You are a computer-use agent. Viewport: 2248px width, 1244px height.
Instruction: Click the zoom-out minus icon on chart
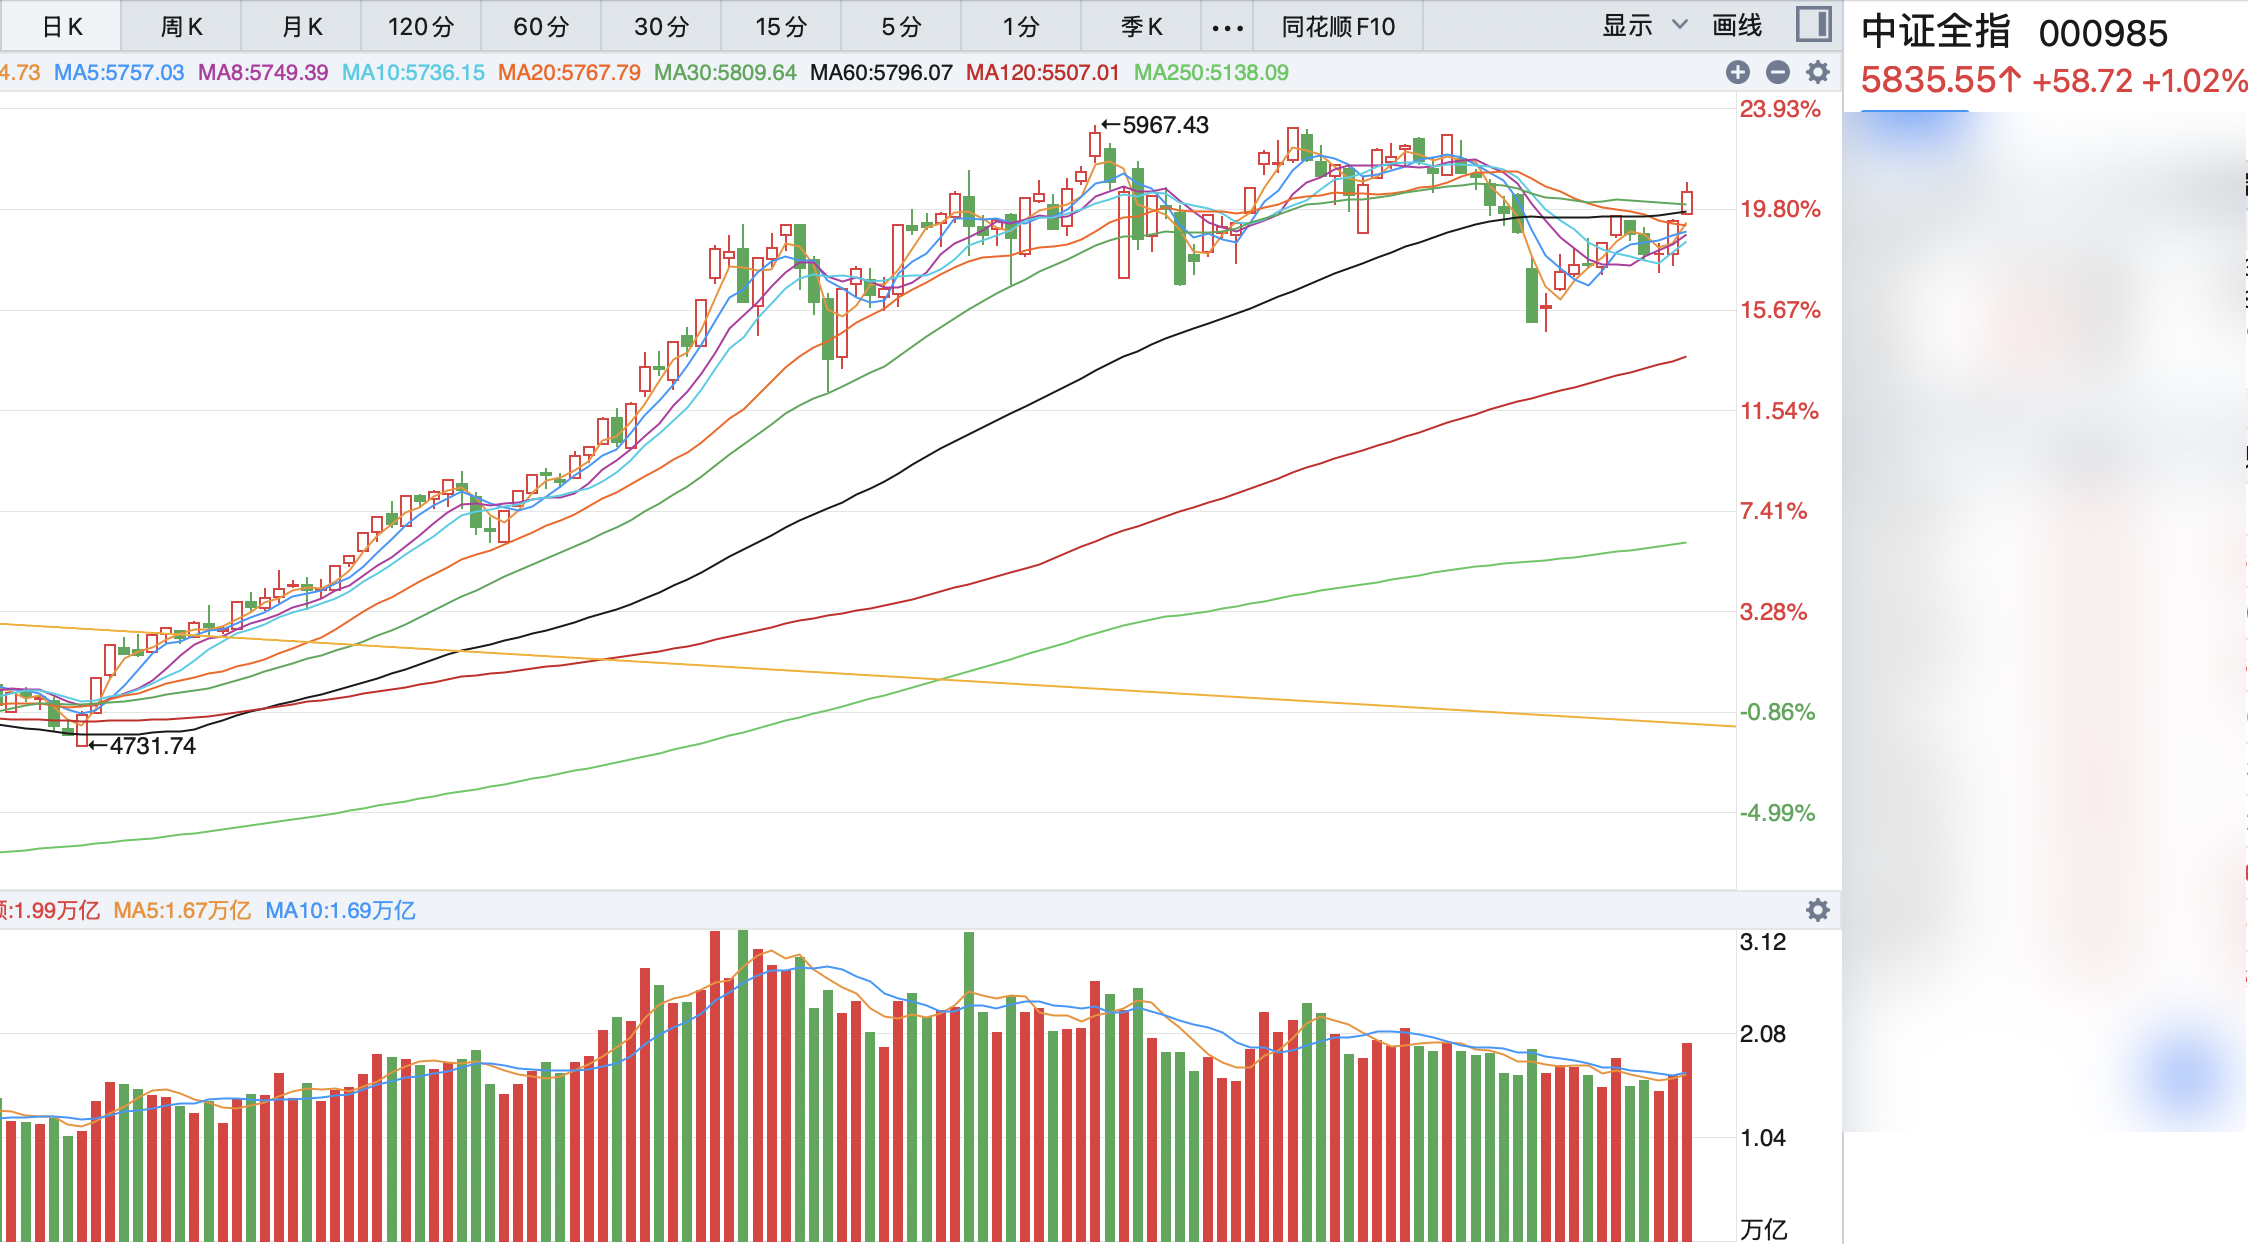click(1778, 72)
